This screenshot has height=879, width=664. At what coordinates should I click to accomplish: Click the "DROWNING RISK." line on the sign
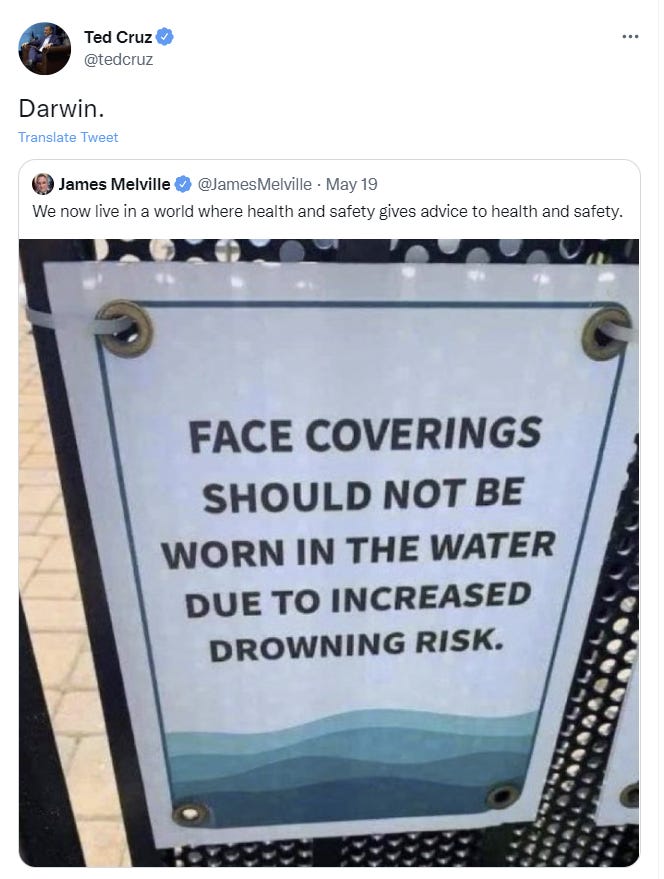(351, 642)
